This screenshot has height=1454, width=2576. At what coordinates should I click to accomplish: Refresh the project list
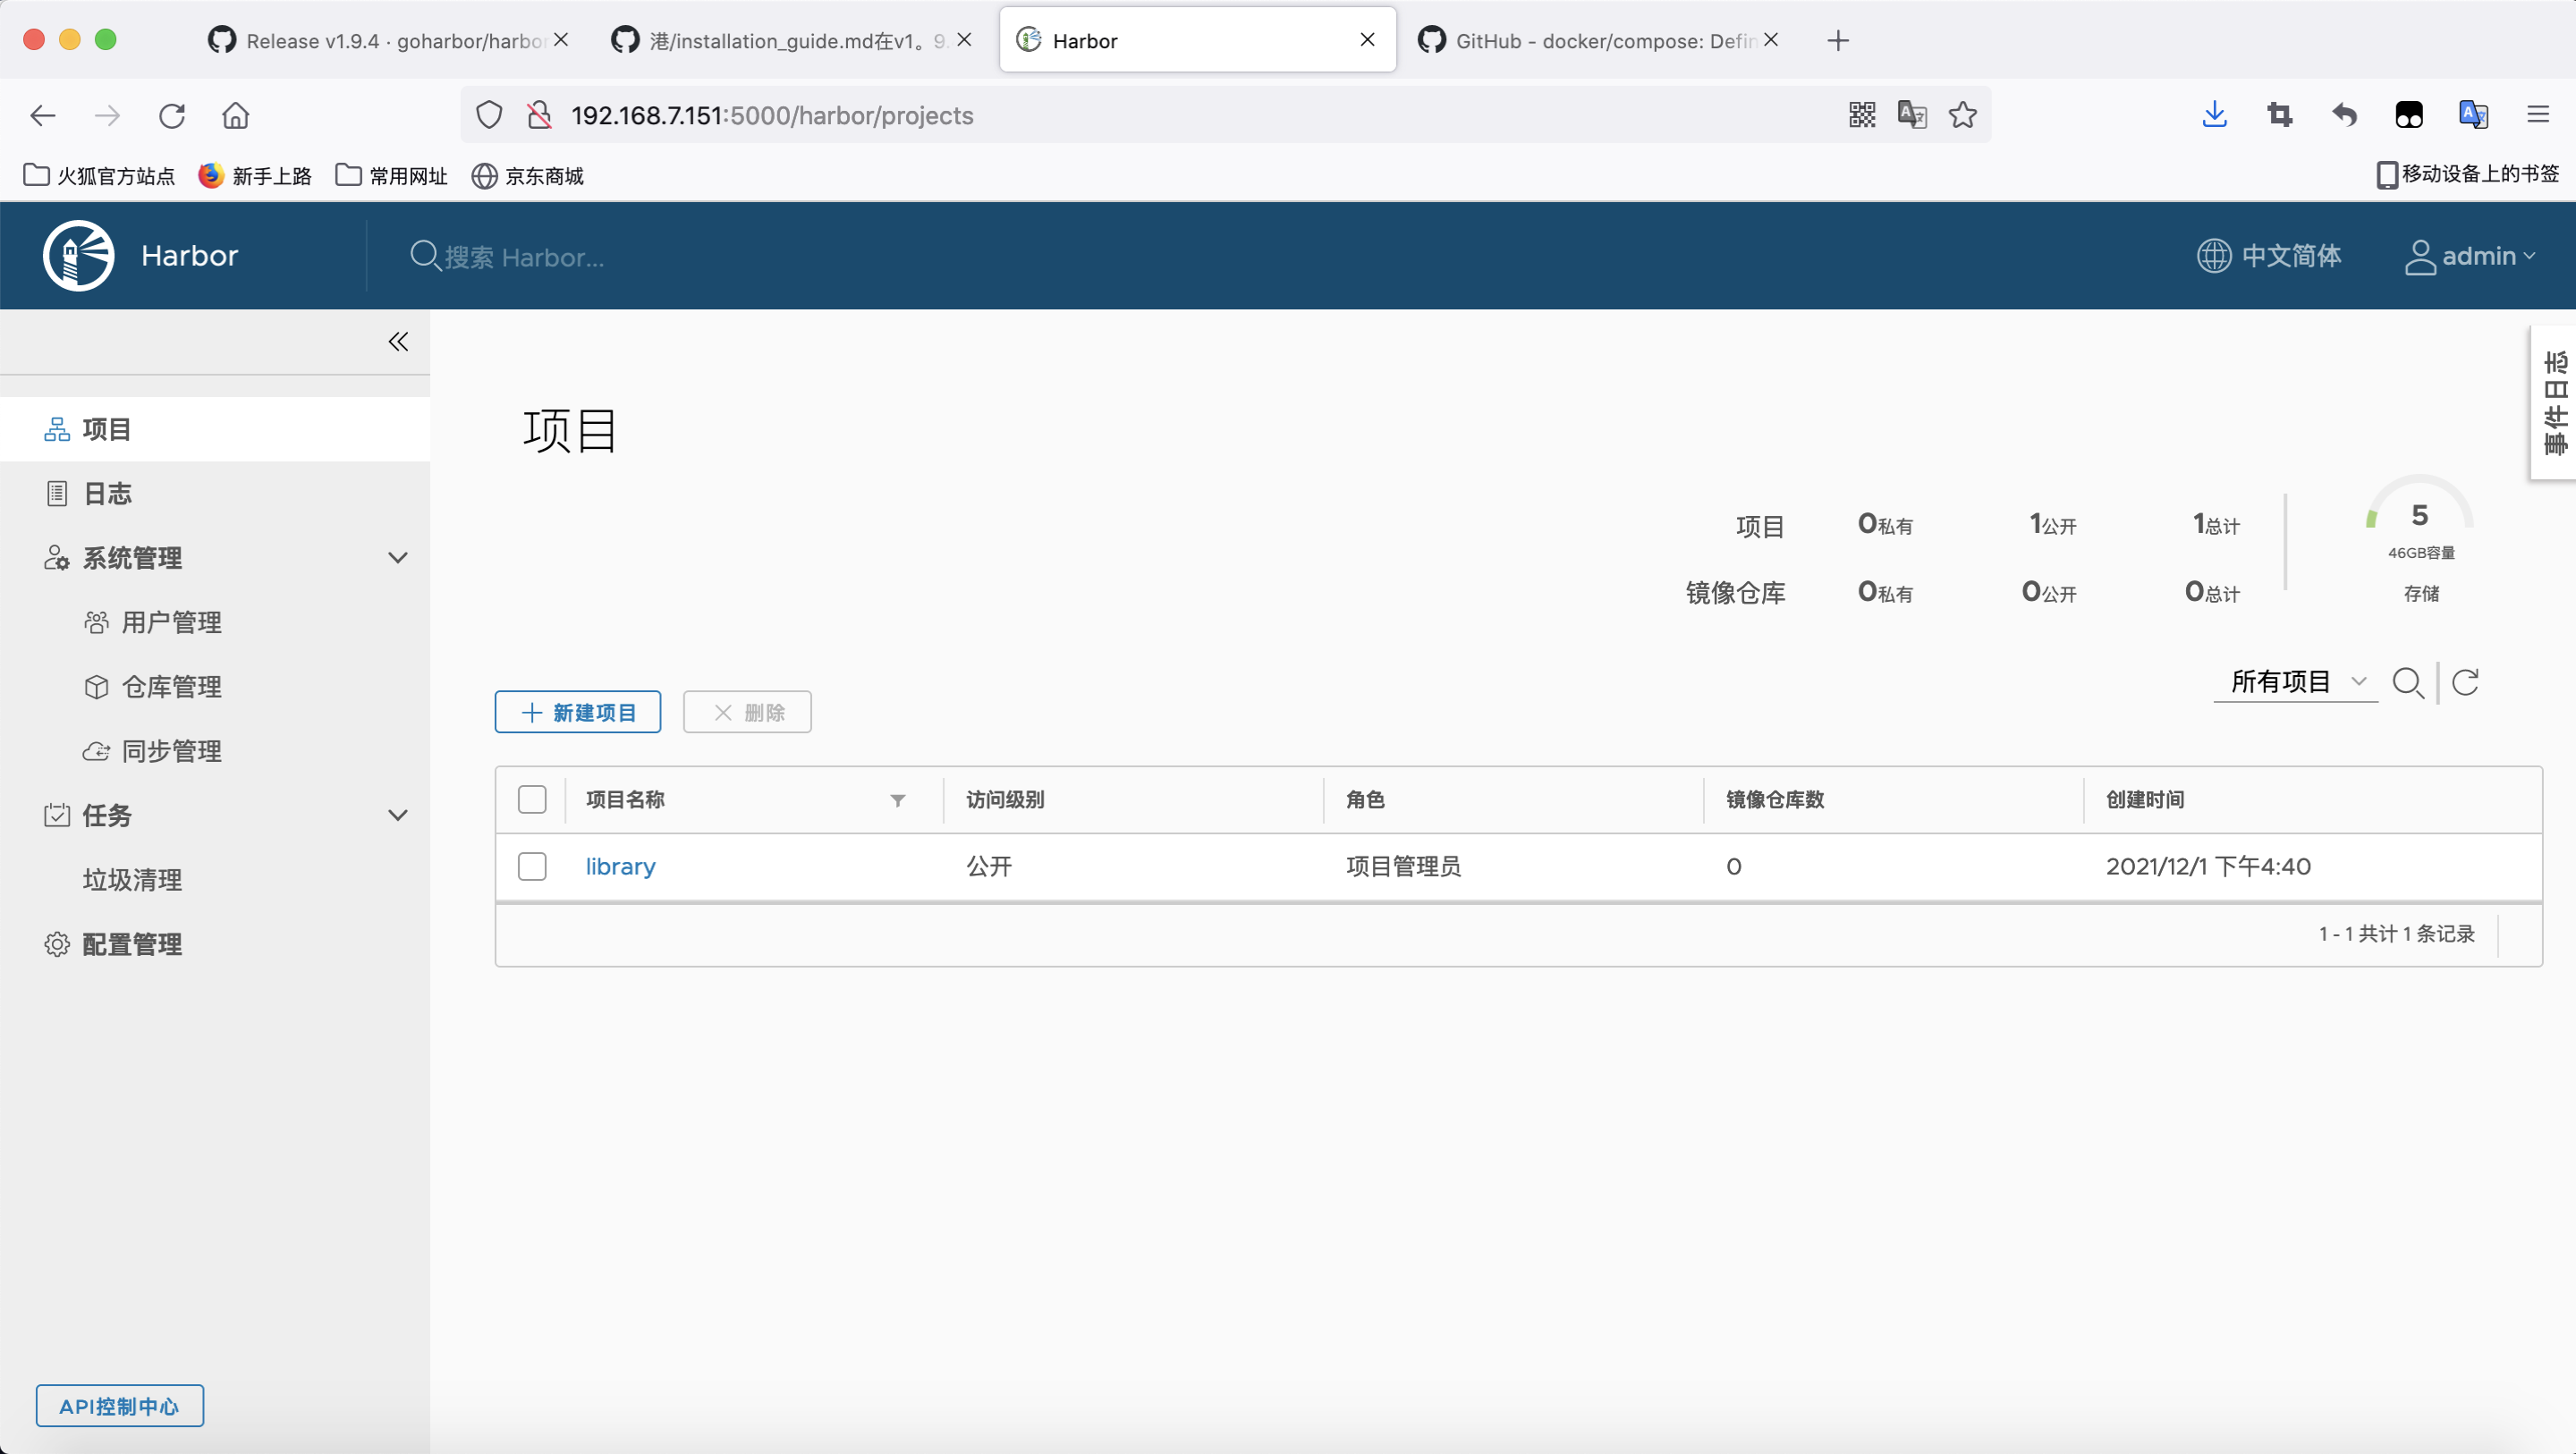coord(2465,683)
